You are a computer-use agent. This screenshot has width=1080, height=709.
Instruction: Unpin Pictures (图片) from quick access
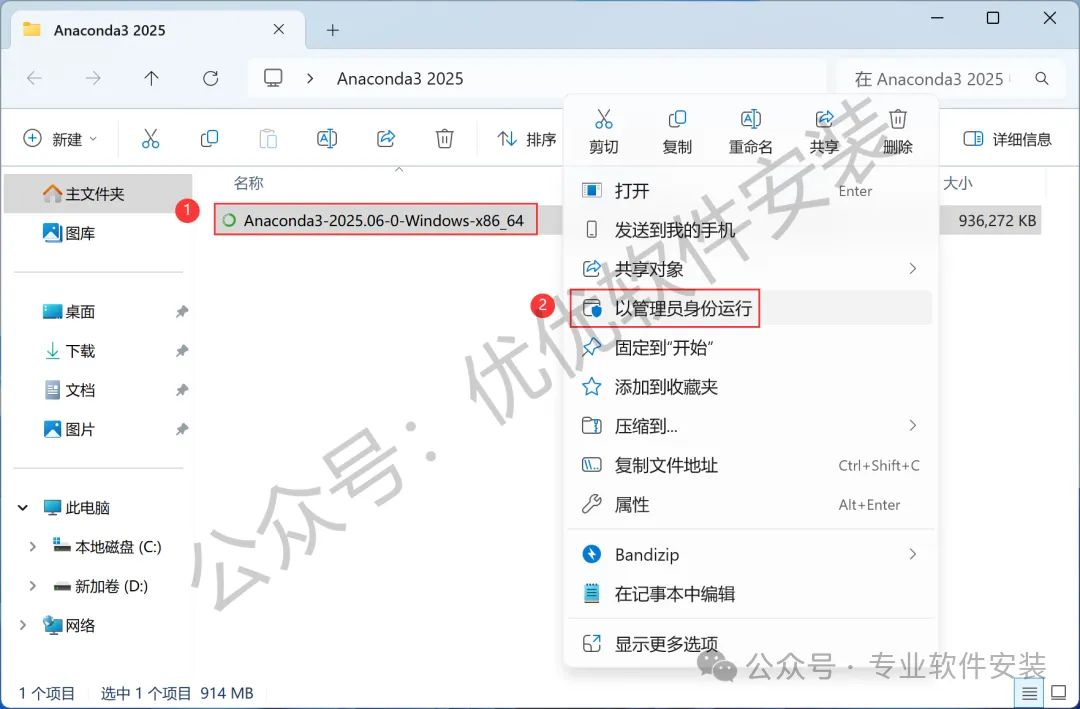click(181, 429)
